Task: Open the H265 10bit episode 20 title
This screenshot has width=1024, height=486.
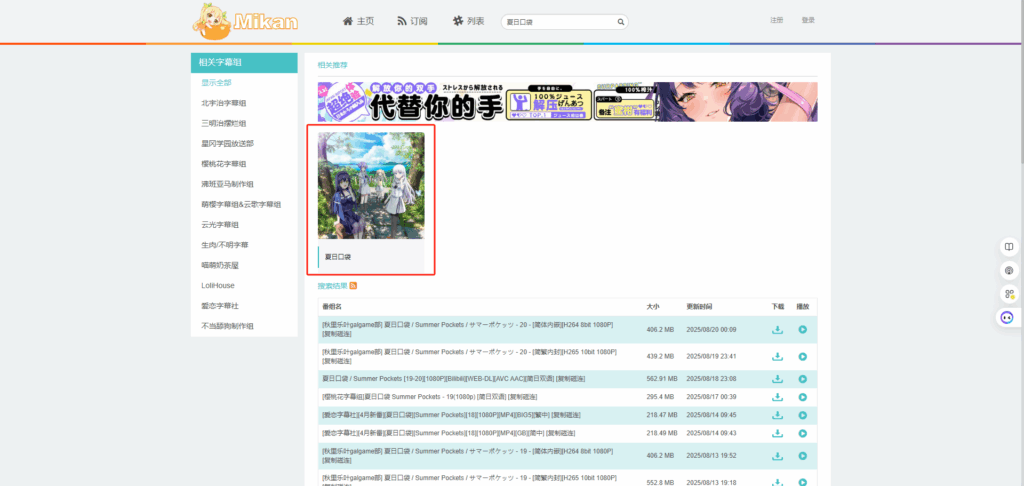Action: 470,351
